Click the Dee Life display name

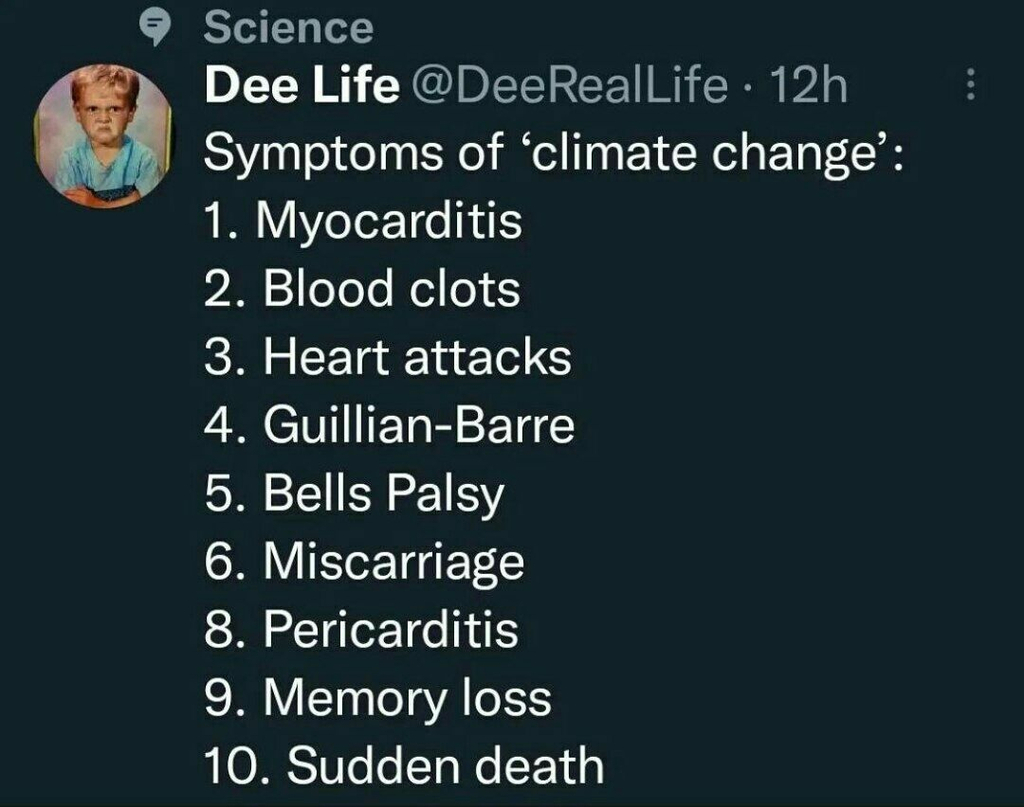click(x=300, y=88)
